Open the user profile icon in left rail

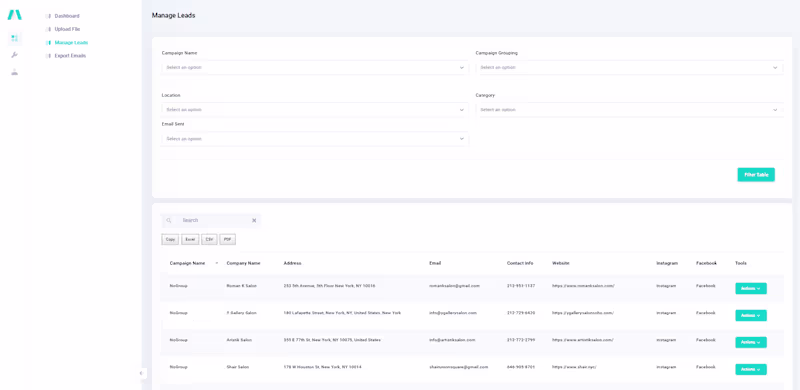pos(14,72)
